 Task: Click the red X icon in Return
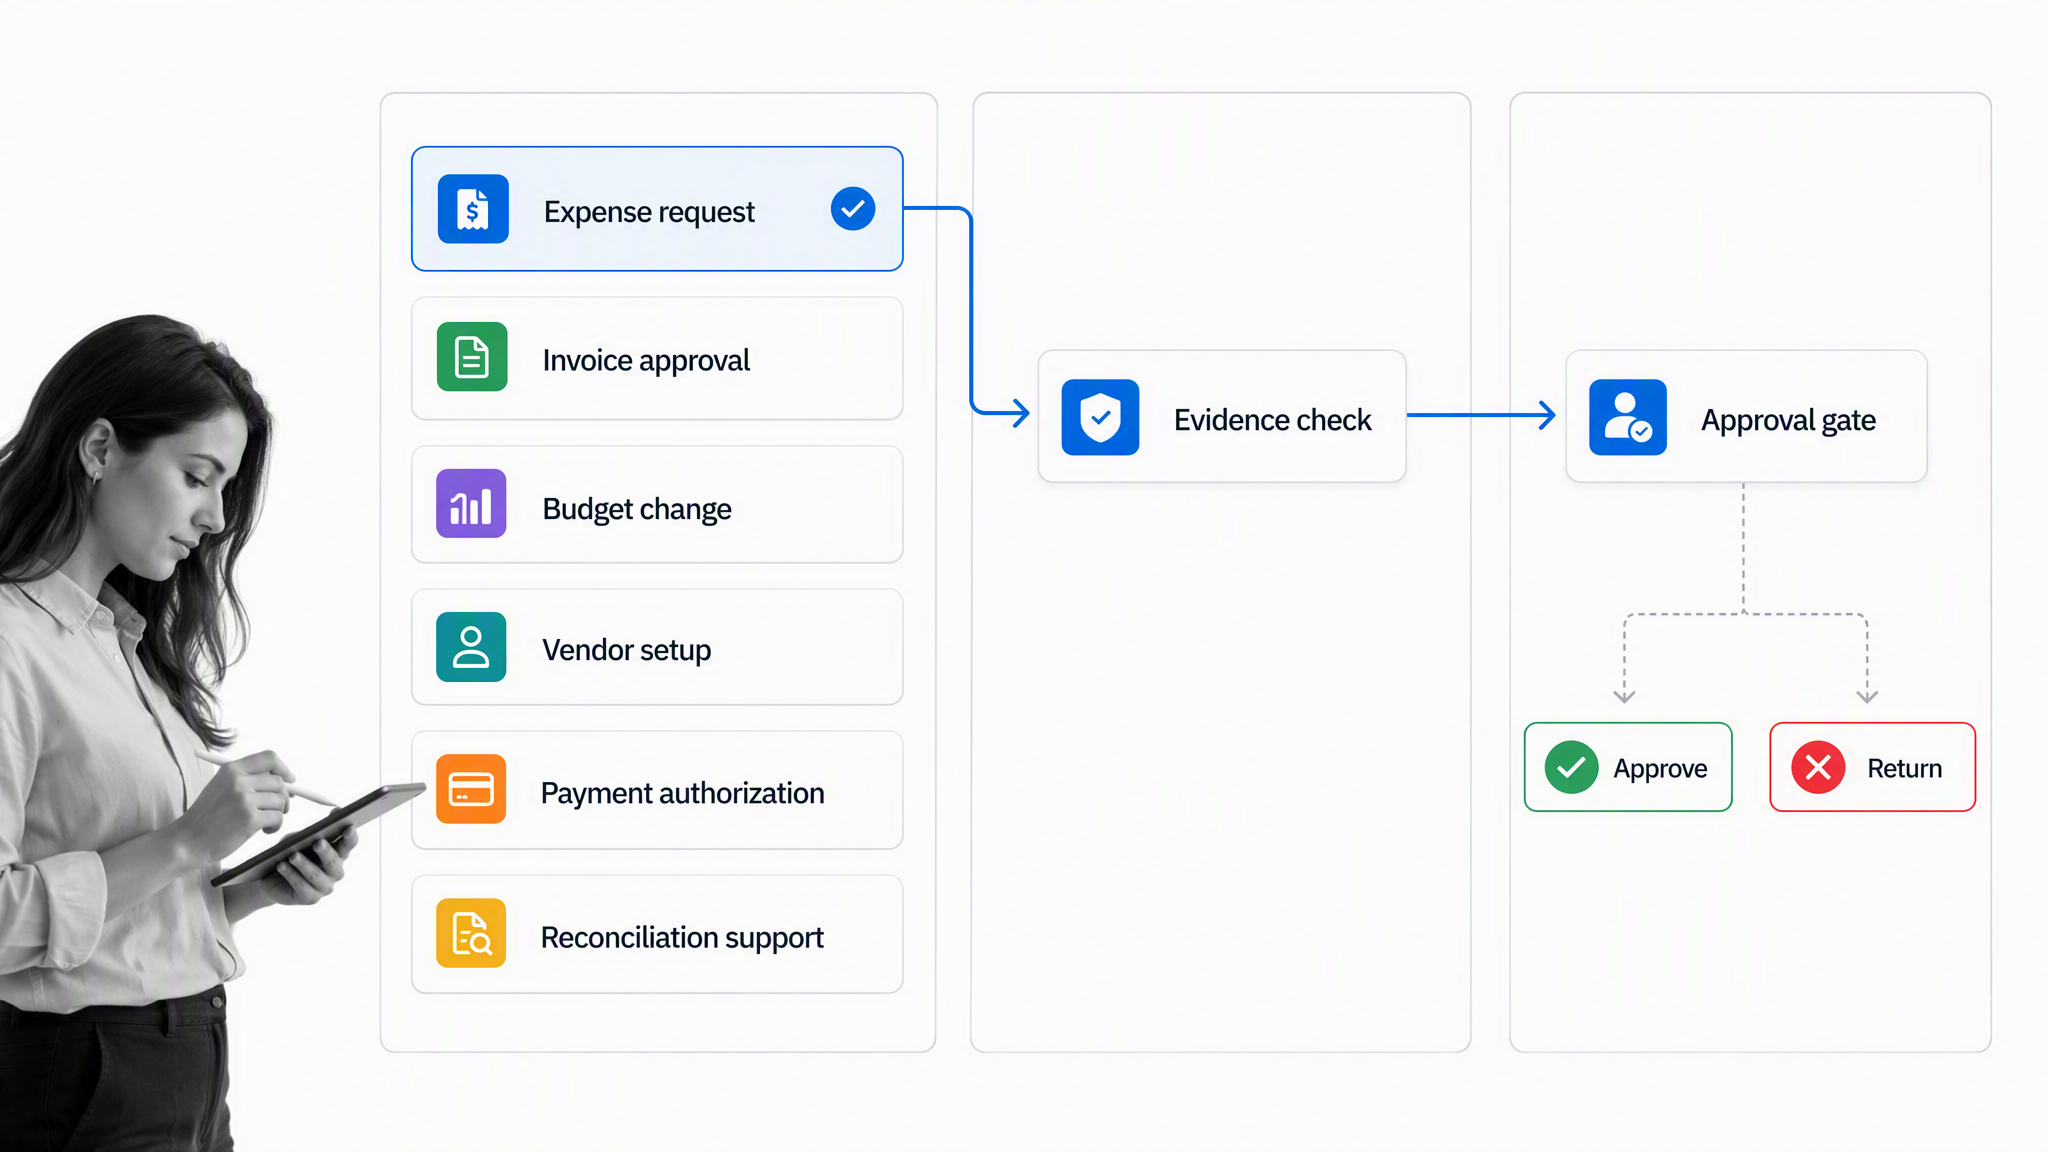1818,767
